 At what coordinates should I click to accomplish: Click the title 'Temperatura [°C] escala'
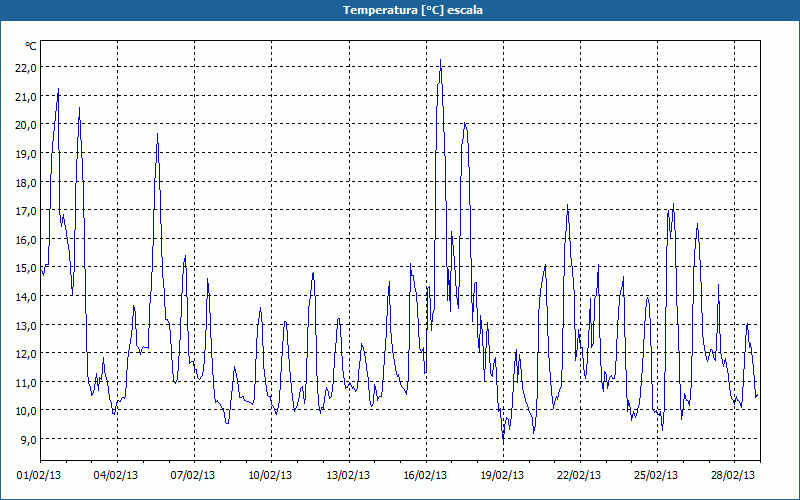tap(413, 10)
